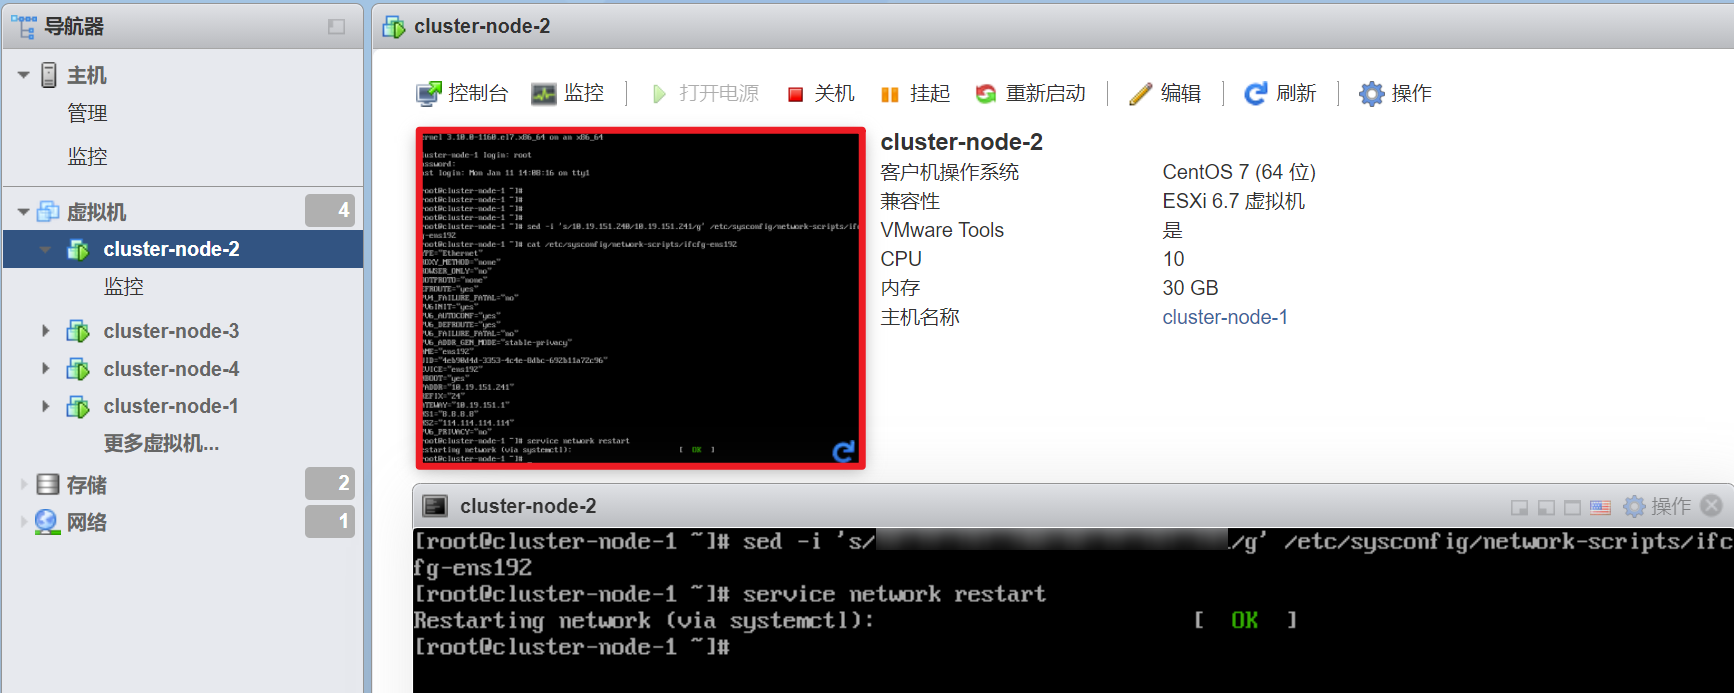Click the 打开电源 power on button
Viewport: 1734px width, 693px height.
(x=705, y=94)
